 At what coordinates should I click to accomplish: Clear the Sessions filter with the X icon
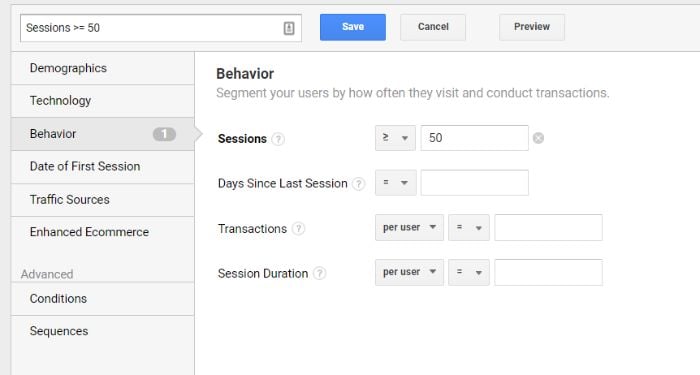tap(538, 138)
